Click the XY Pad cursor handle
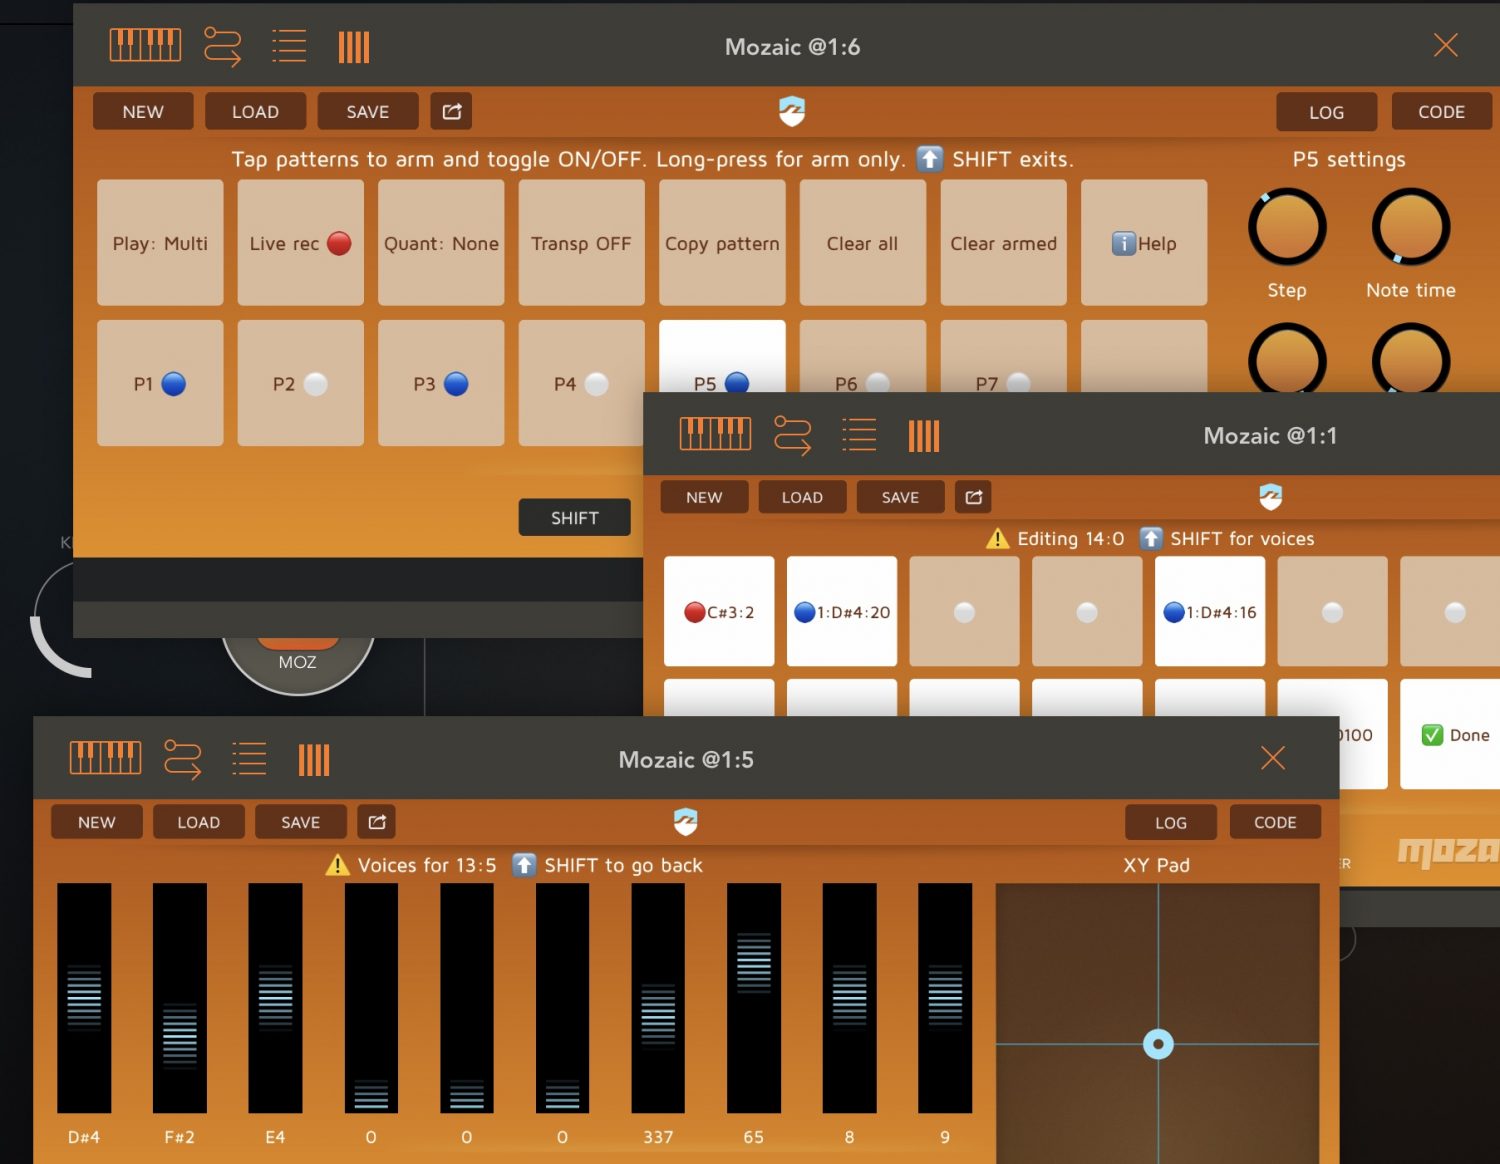1500x1164 pixels. point(1158,1045)
